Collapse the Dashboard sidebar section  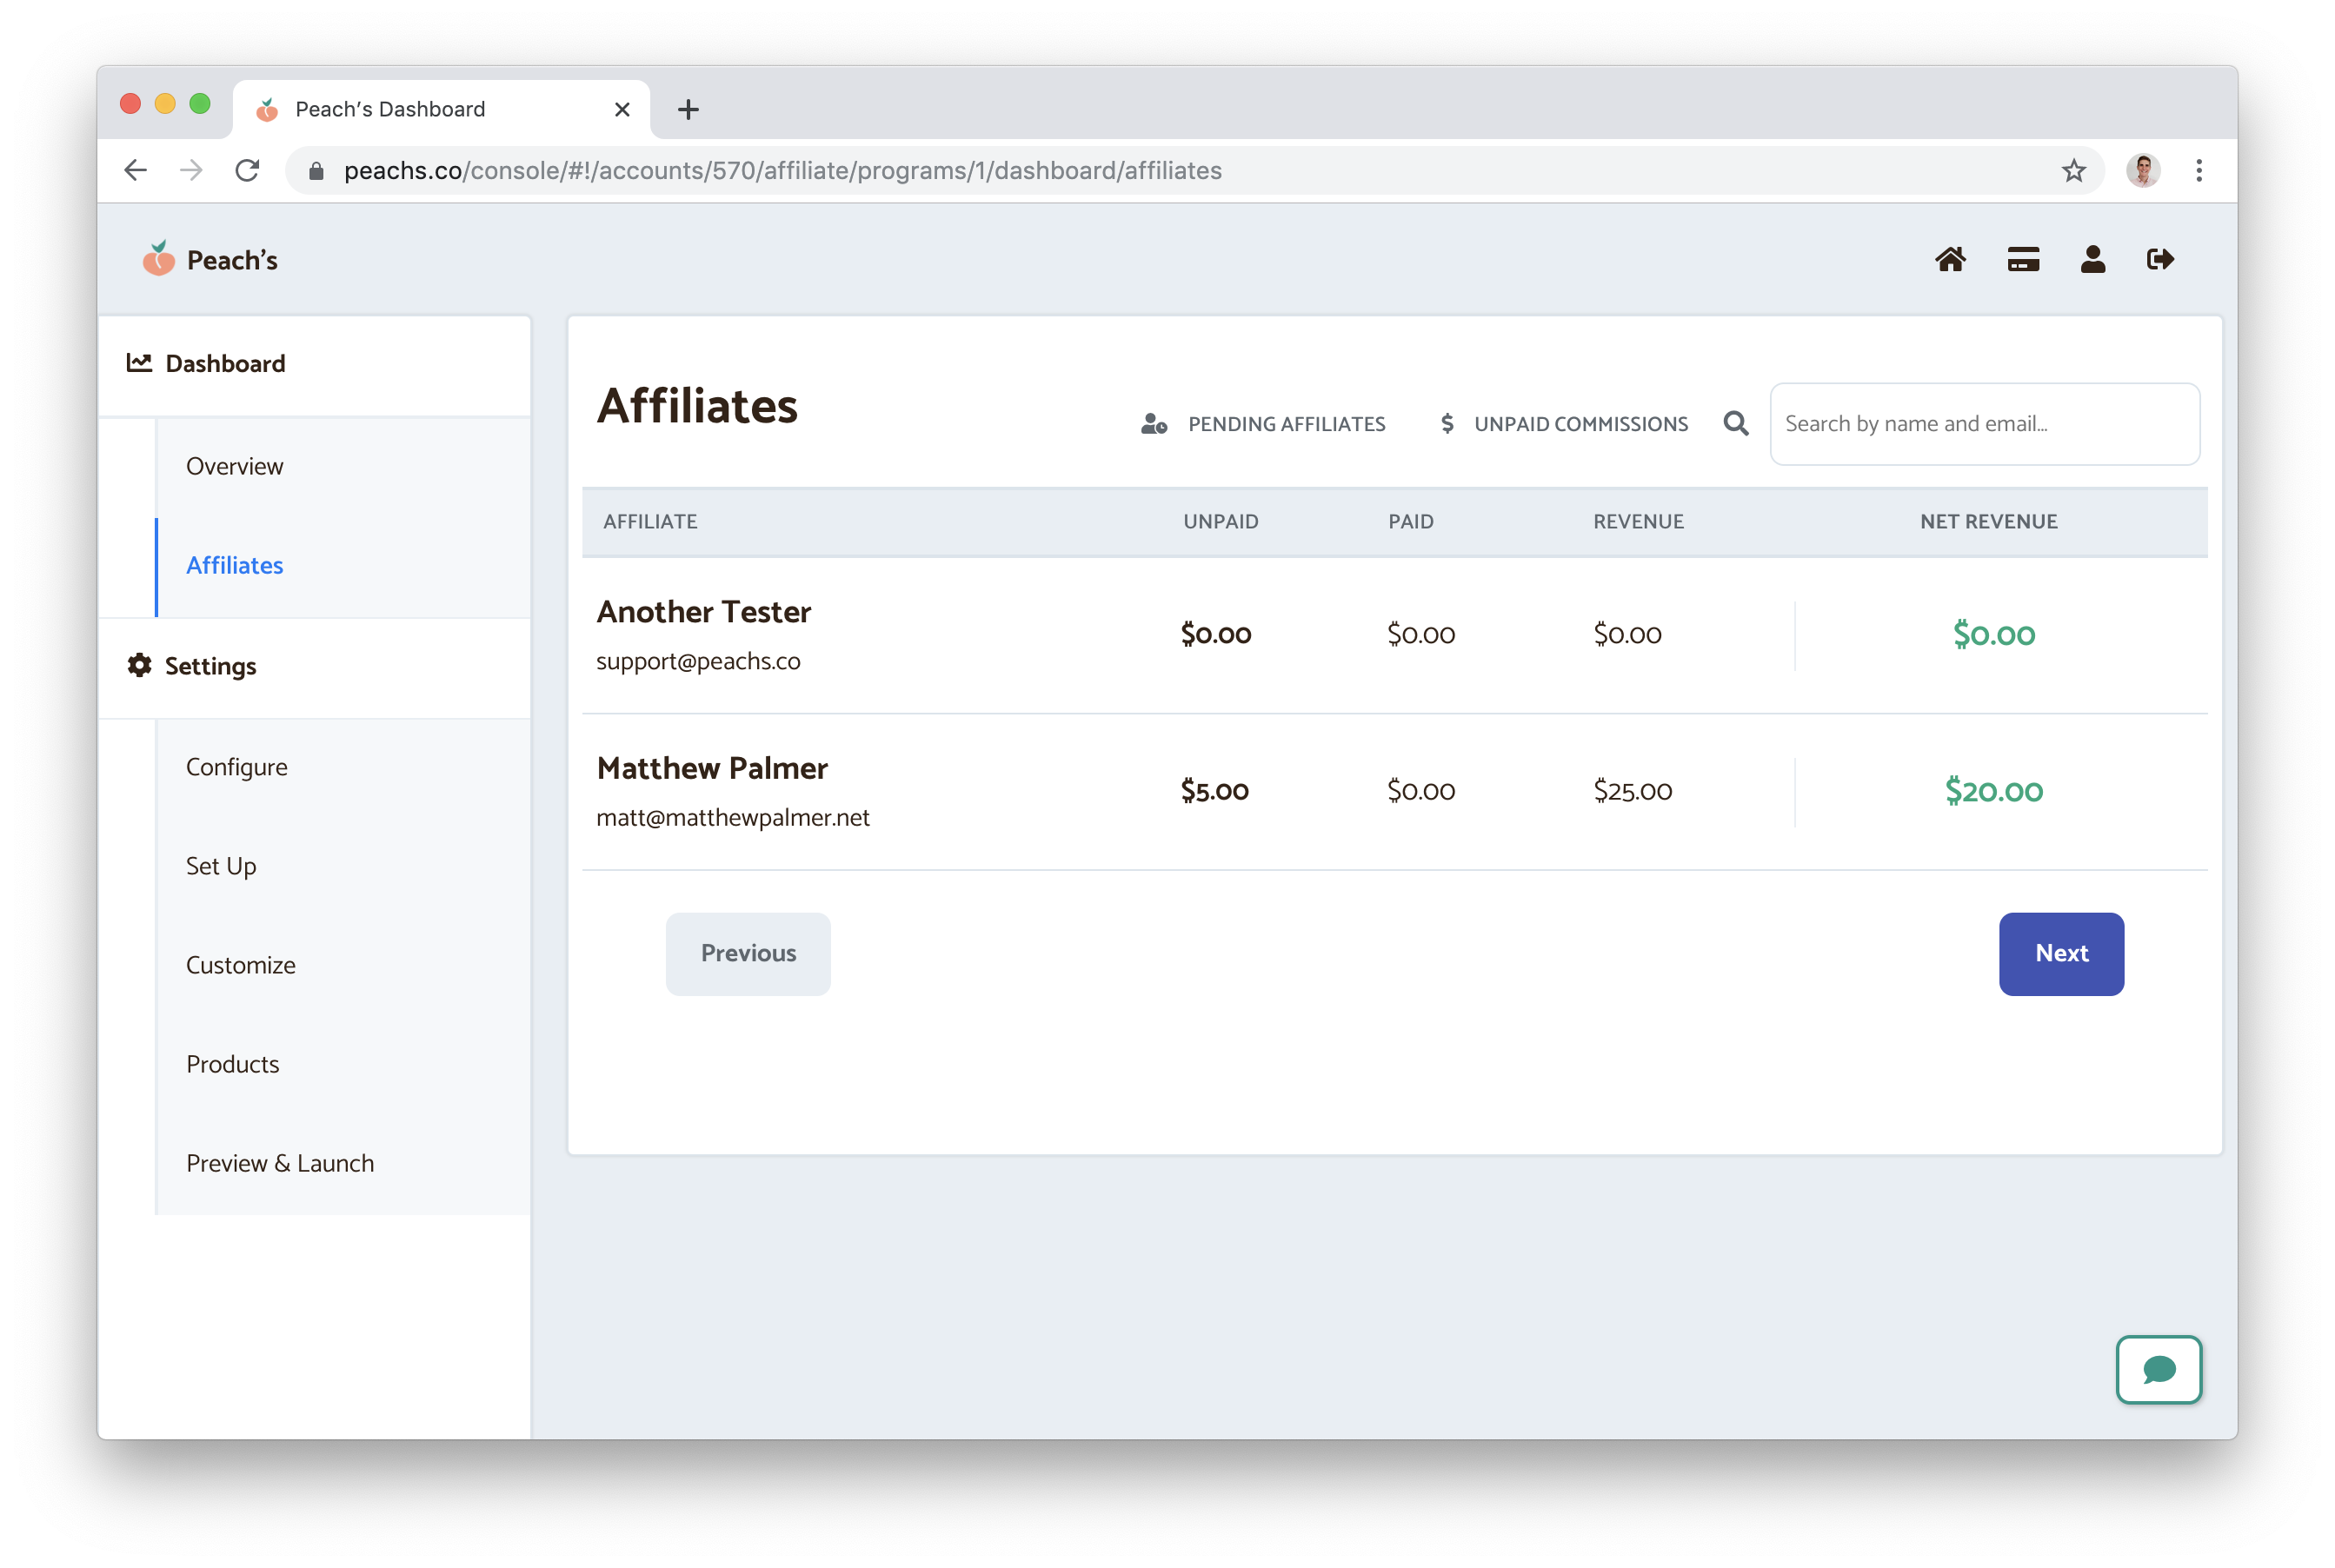tap(225, 364)
